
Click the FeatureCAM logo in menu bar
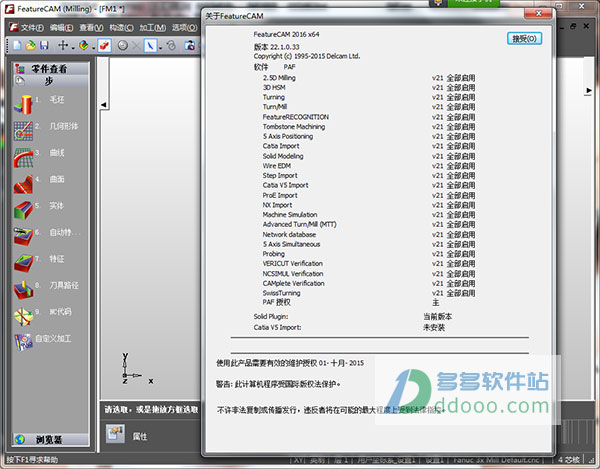point(14,27)
